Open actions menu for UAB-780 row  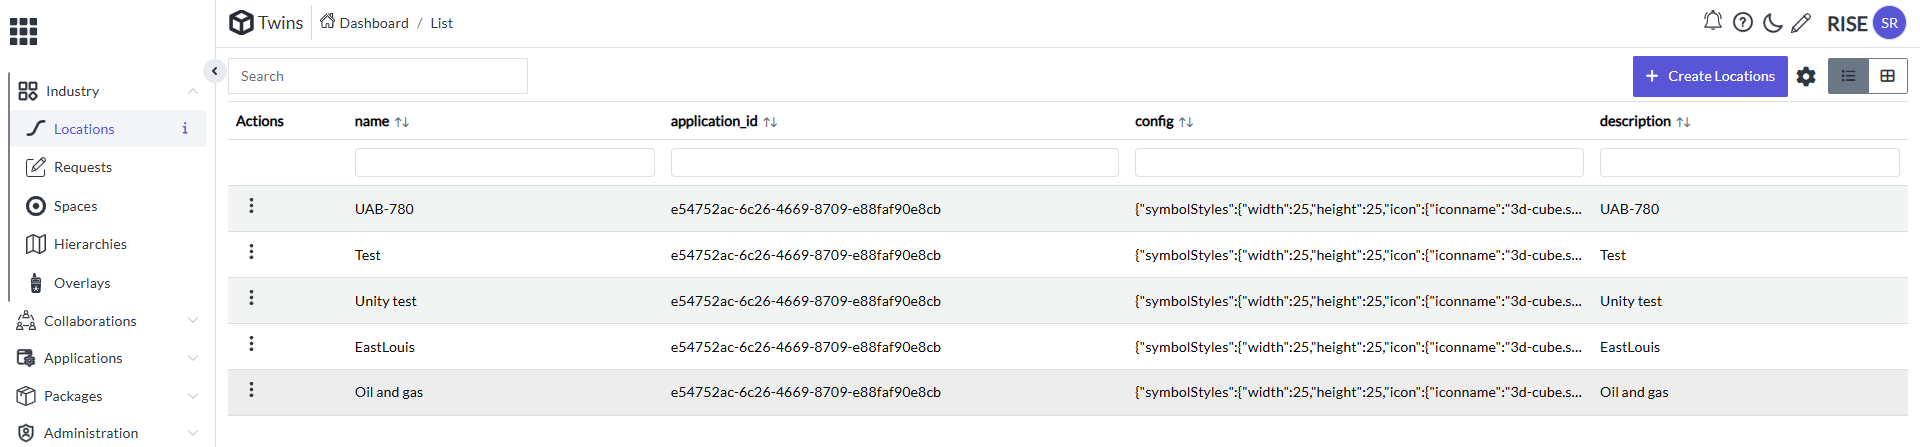point(251,206)
